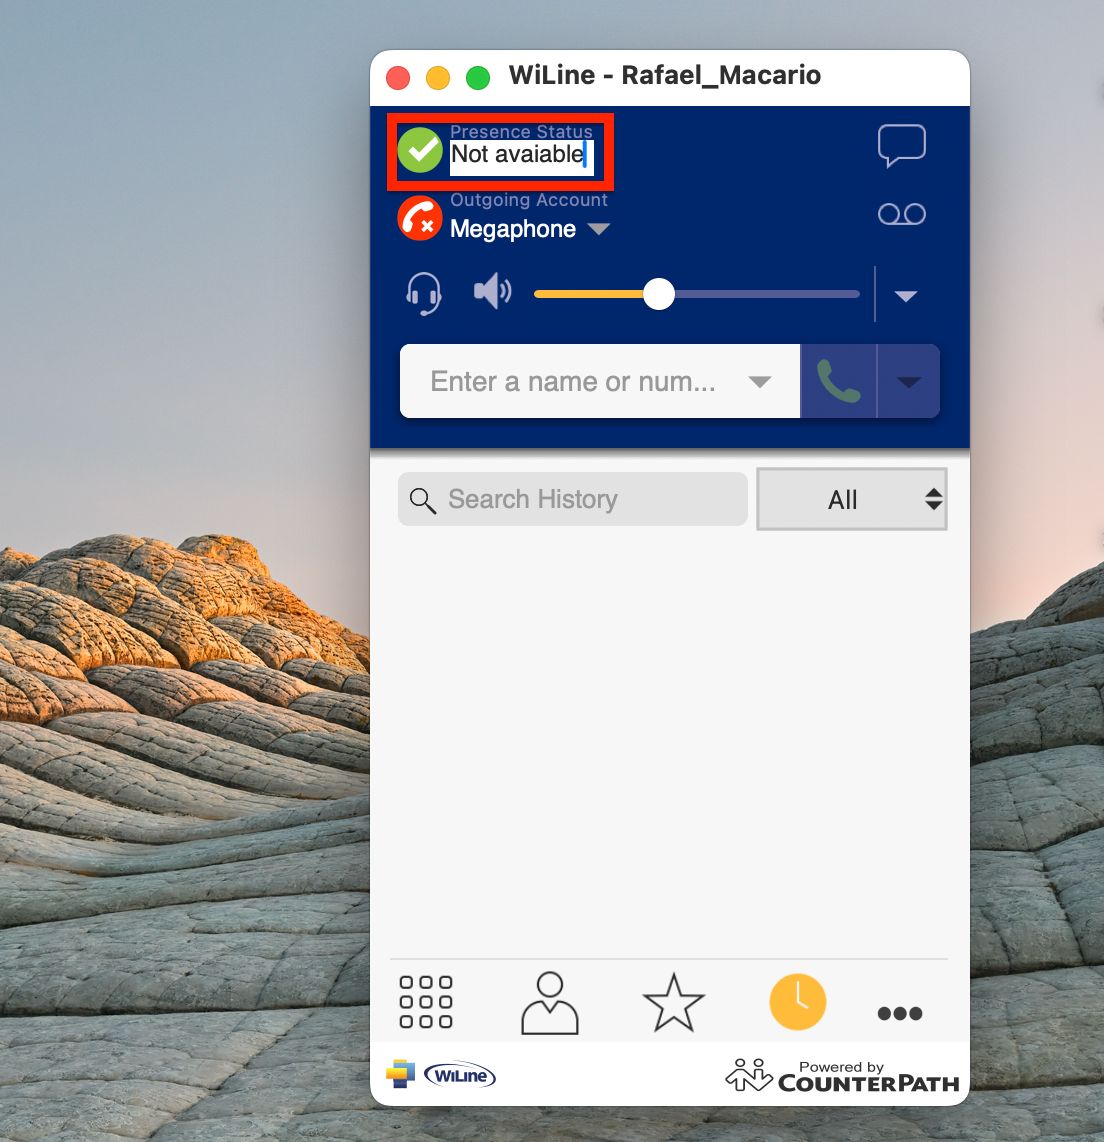Click the red Outgoing Account phone icon
1104x1142 pixels.
click(420, 218)
